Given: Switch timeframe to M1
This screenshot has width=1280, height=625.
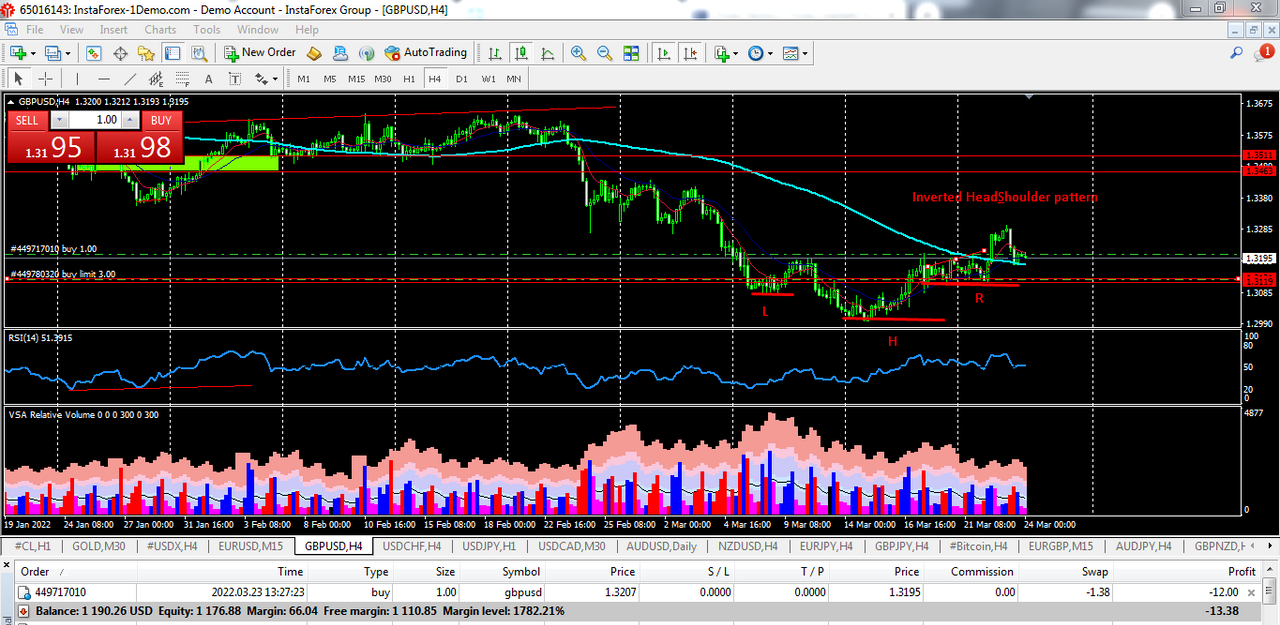Looking at the screenshot, I should 304,78.
